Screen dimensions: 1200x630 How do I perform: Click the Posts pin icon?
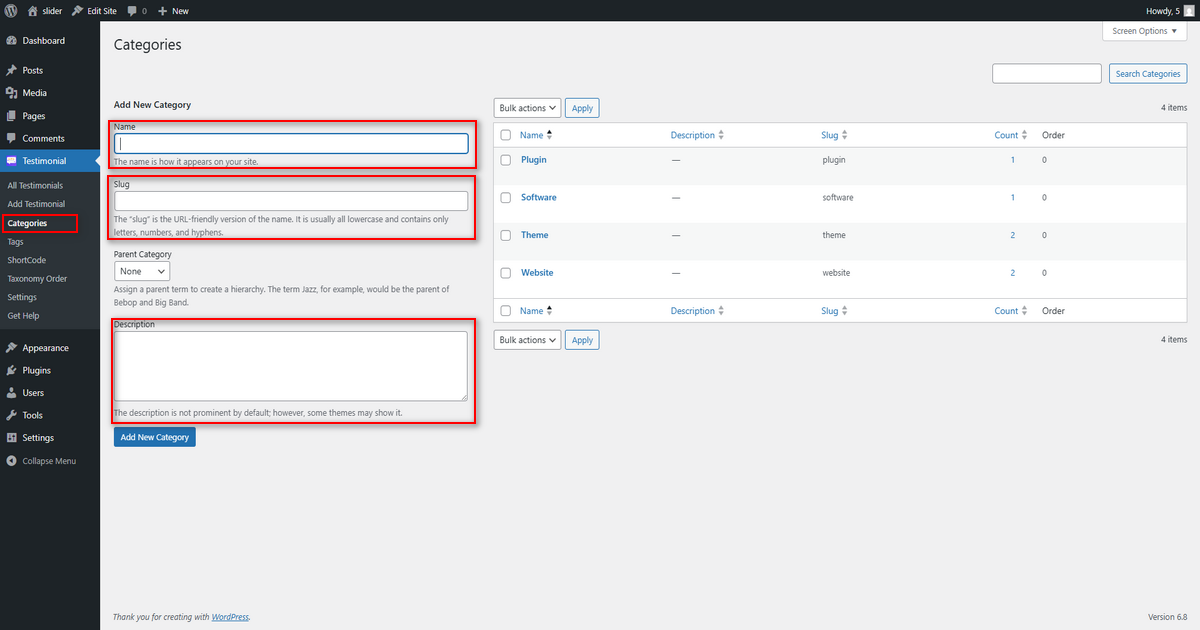11,71
